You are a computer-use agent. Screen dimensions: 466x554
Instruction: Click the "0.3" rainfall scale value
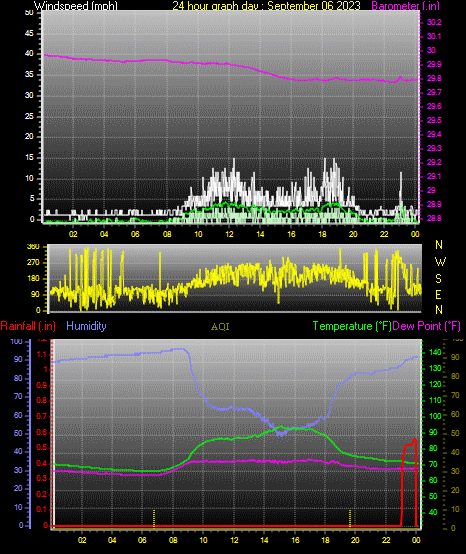click(x=42, y=478)
